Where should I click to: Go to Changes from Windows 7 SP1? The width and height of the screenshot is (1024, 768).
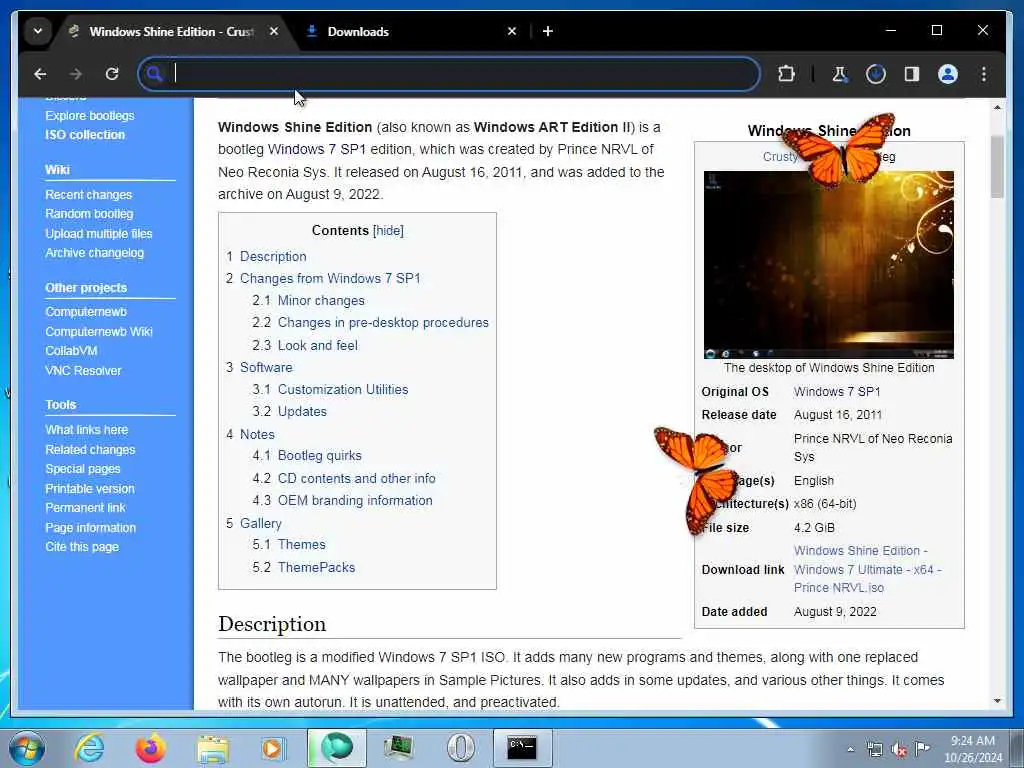[330, 278]
